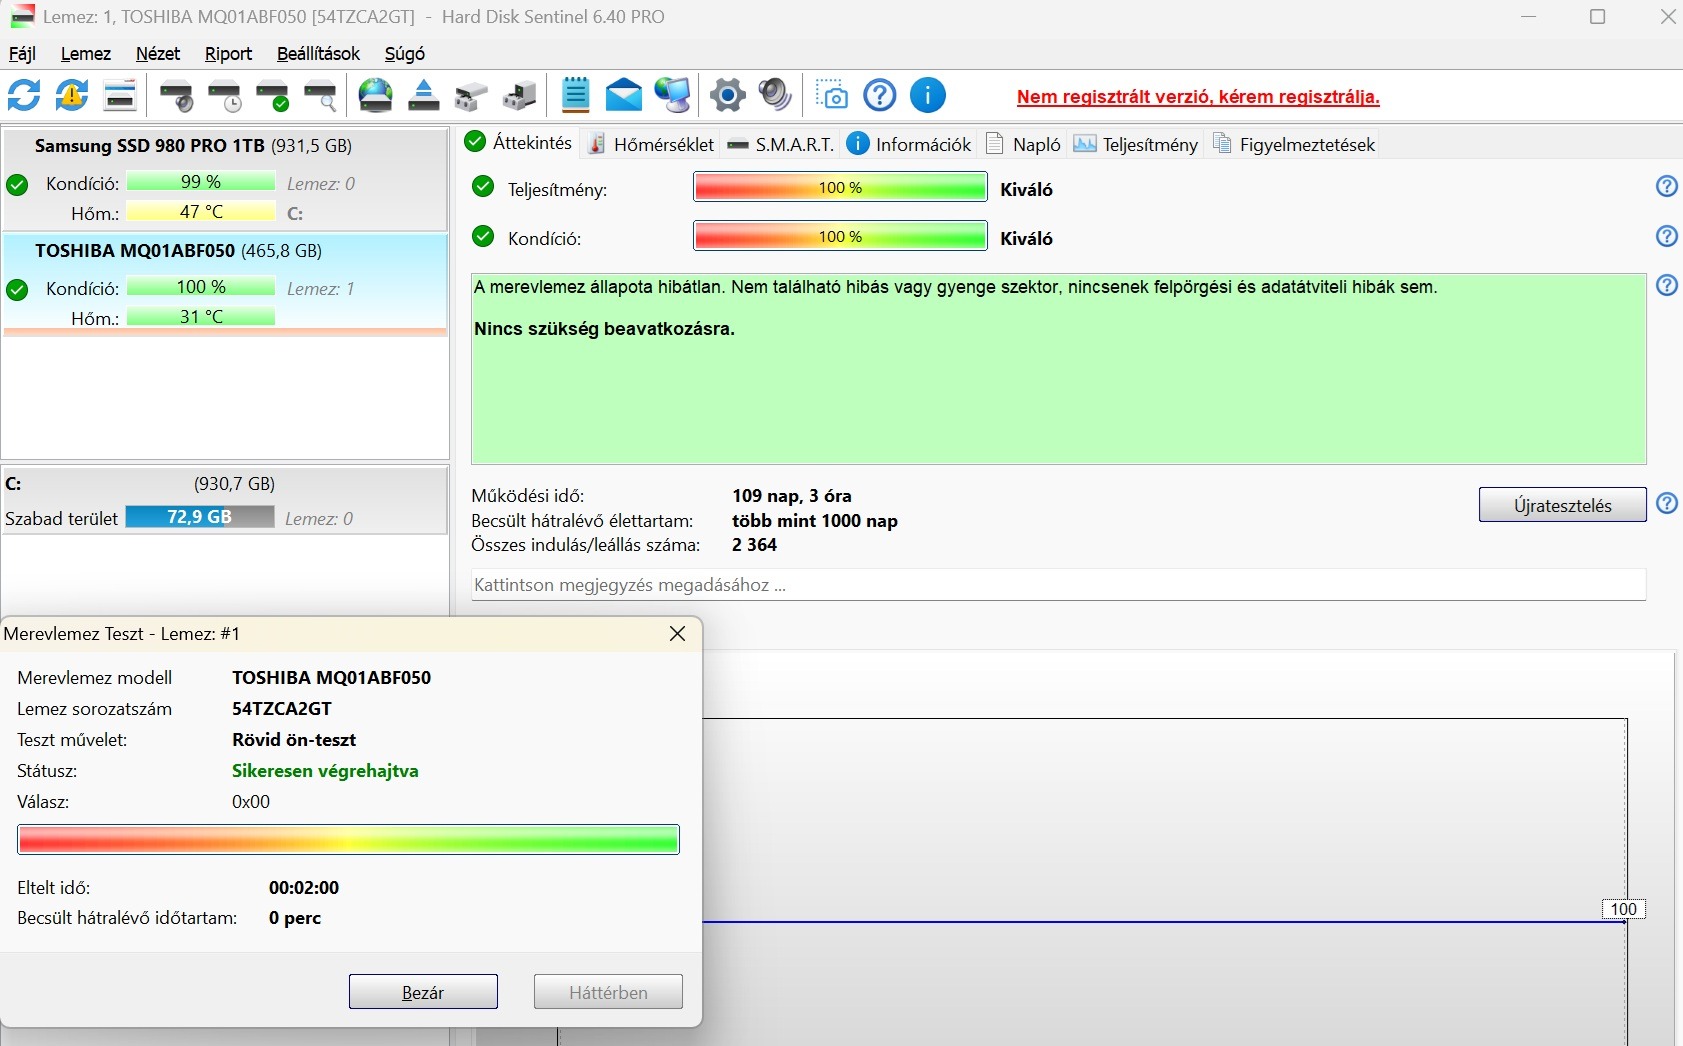Image resolution: width=1683 pixels, height=1046 pixels.
Task: Open the blue notepad report icon
Action: click(576, 96)
